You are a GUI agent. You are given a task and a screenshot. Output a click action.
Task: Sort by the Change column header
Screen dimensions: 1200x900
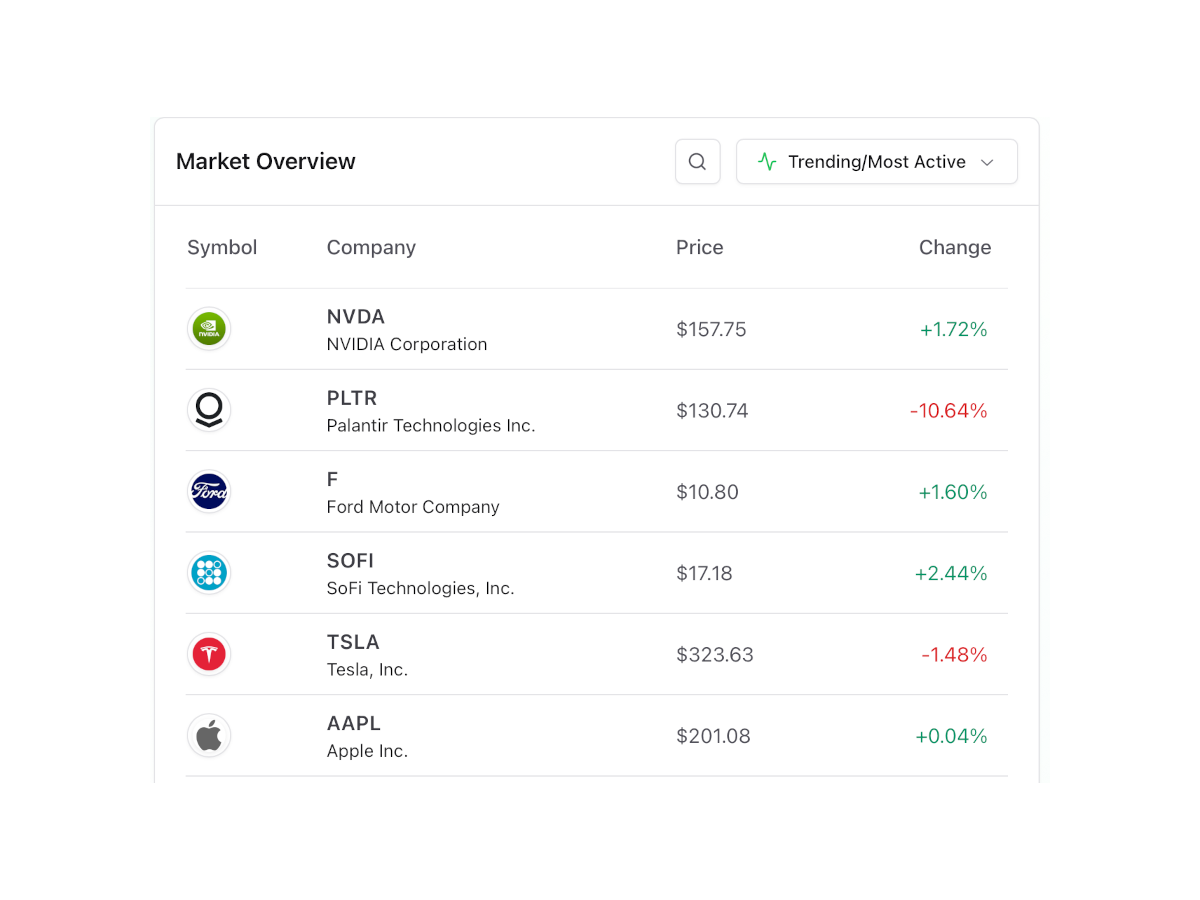point(955,247)
